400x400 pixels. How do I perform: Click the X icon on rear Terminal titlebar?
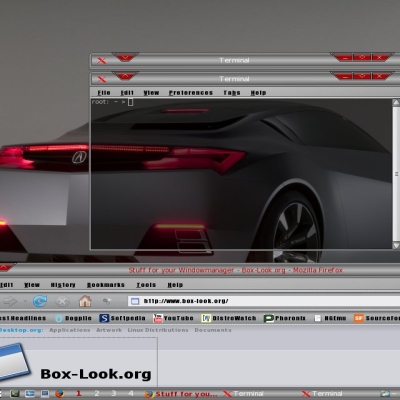102,61
